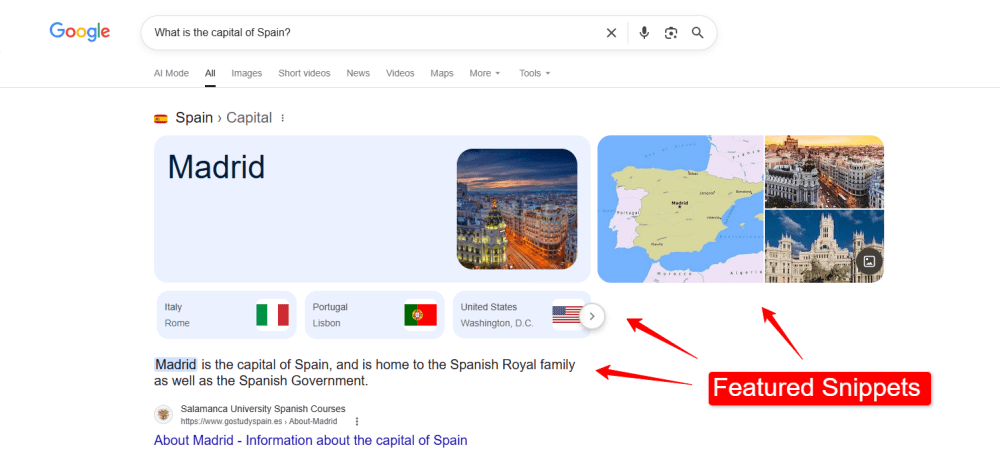This screenshot has height=461, width=1000.
Task: Open Google Lens image search icon
Action: point(671,33)
